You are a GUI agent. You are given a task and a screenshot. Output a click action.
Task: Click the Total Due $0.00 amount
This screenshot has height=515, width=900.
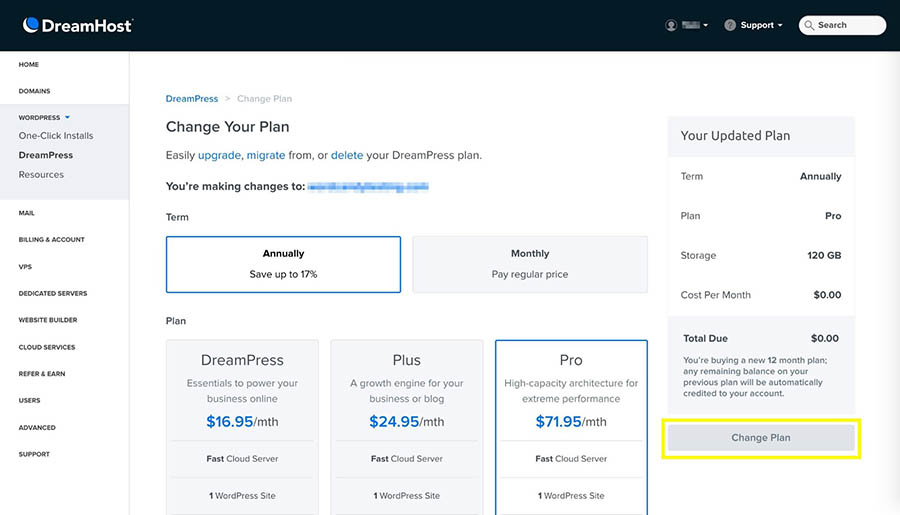coord(825,338)
